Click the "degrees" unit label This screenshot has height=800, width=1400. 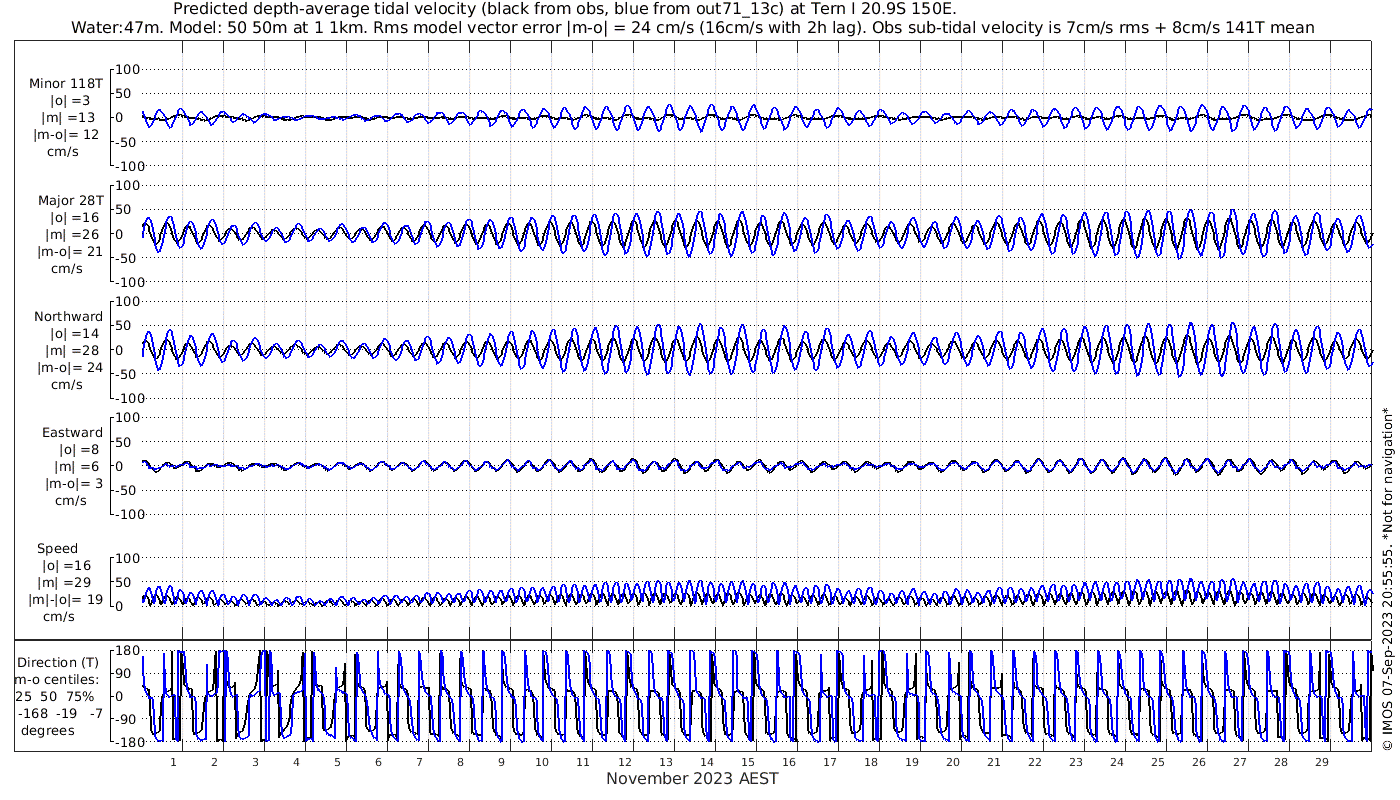[47, 731]
